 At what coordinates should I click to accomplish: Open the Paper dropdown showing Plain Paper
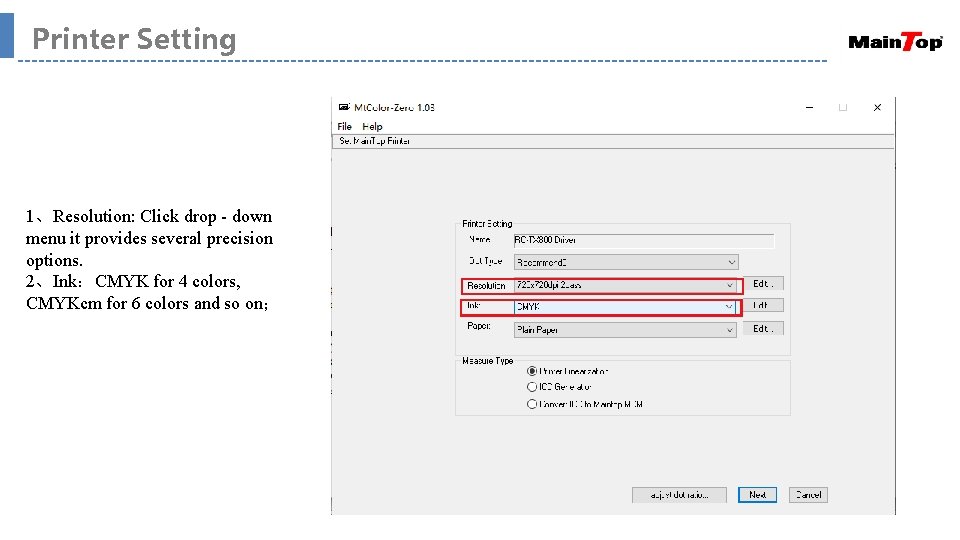626,329
